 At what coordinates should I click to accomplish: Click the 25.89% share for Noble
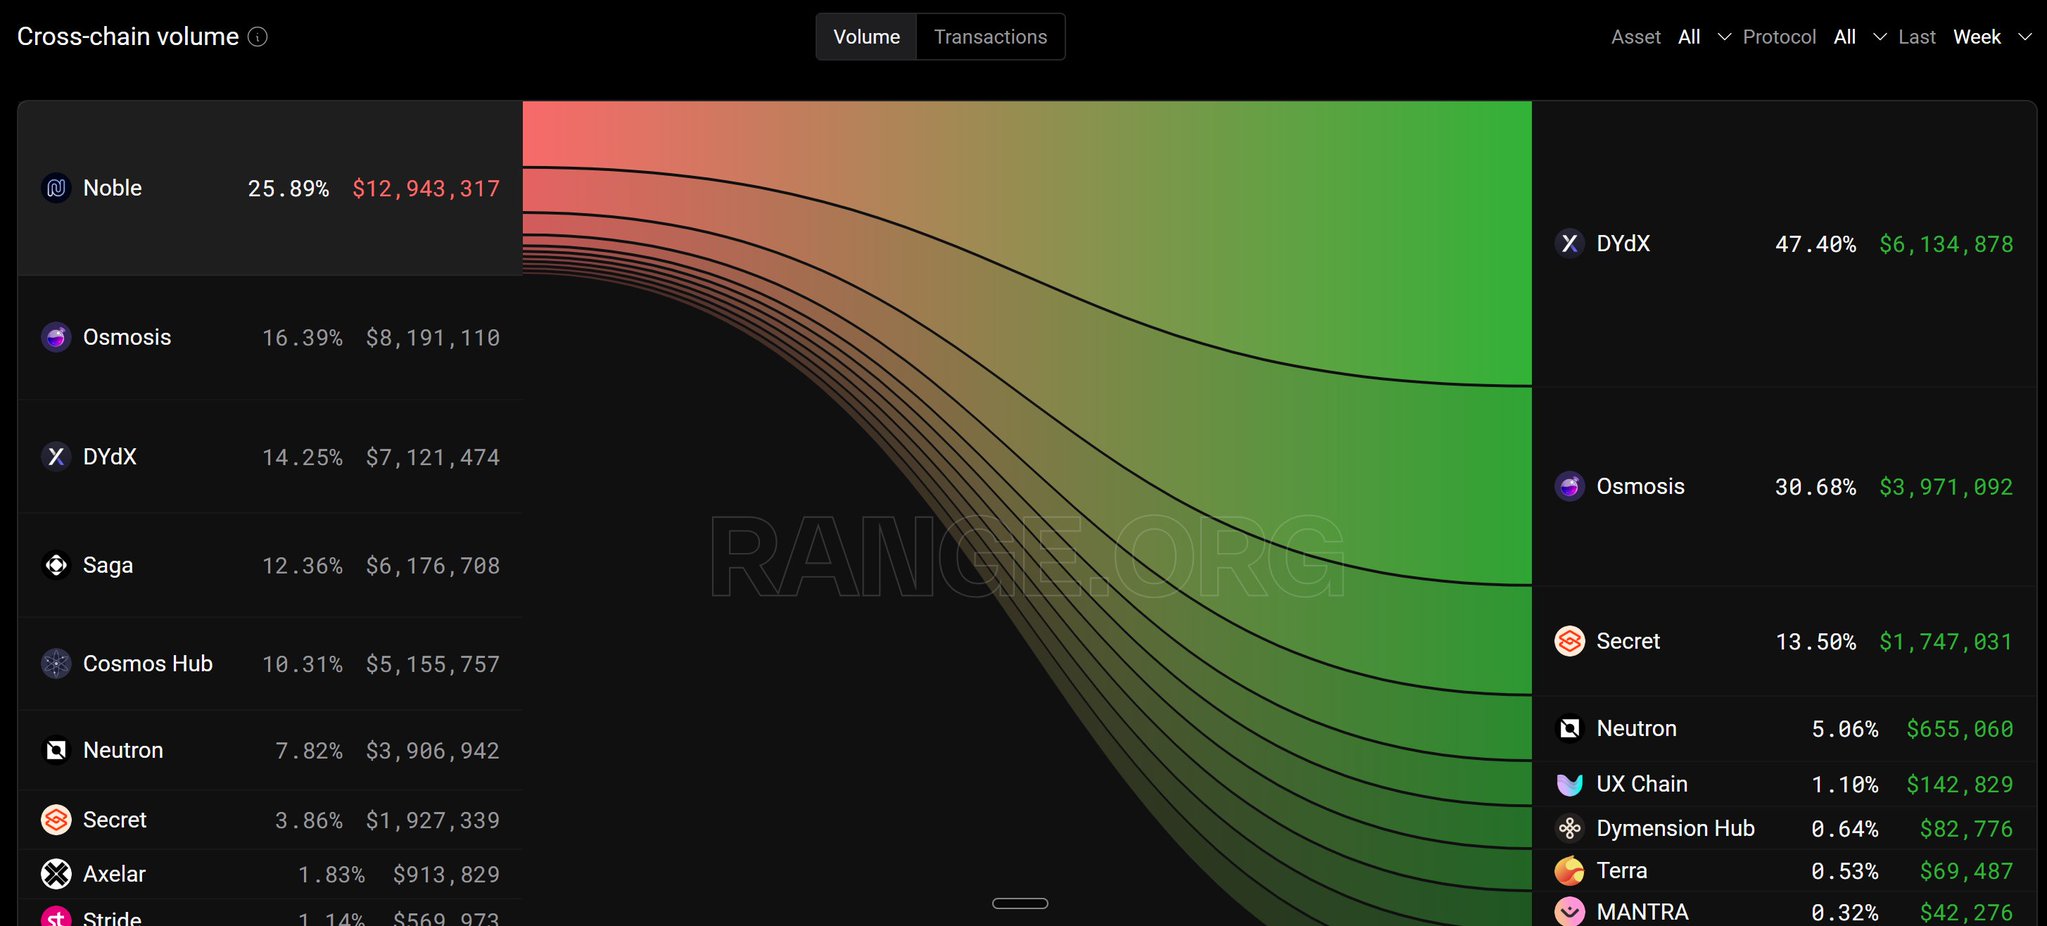288,188
